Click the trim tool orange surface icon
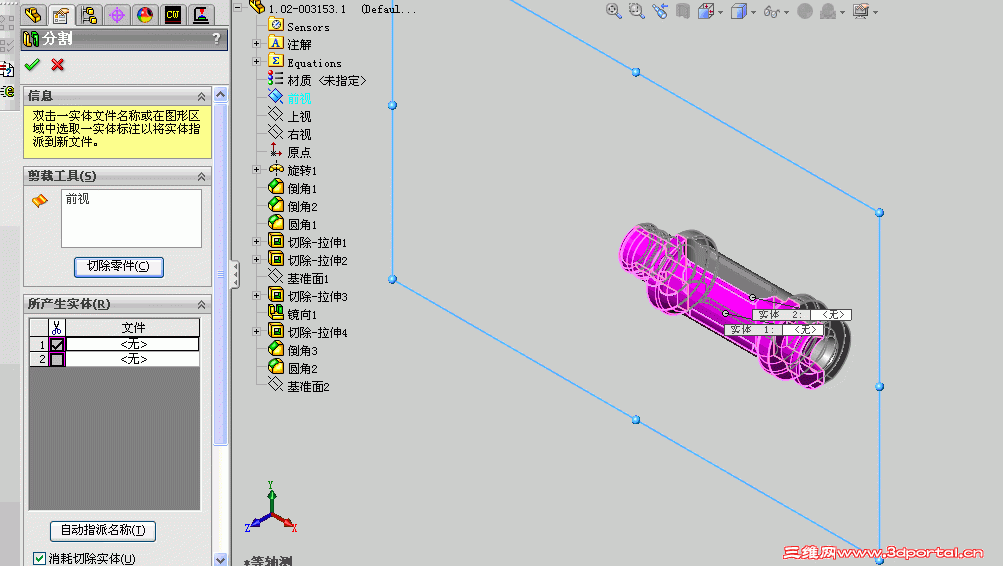This screenshot has width=1003, height=566. coord(40,201)
